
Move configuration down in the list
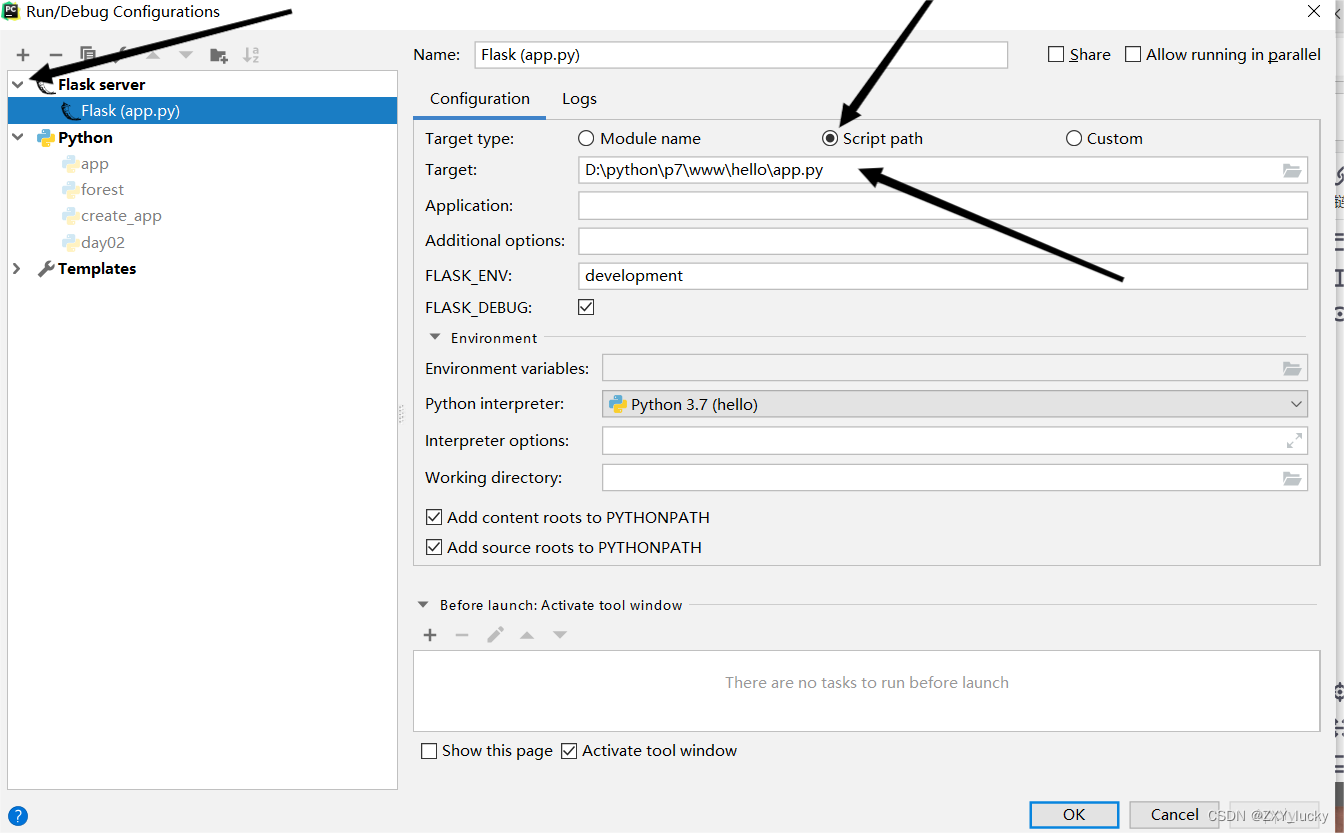(186, 55)
